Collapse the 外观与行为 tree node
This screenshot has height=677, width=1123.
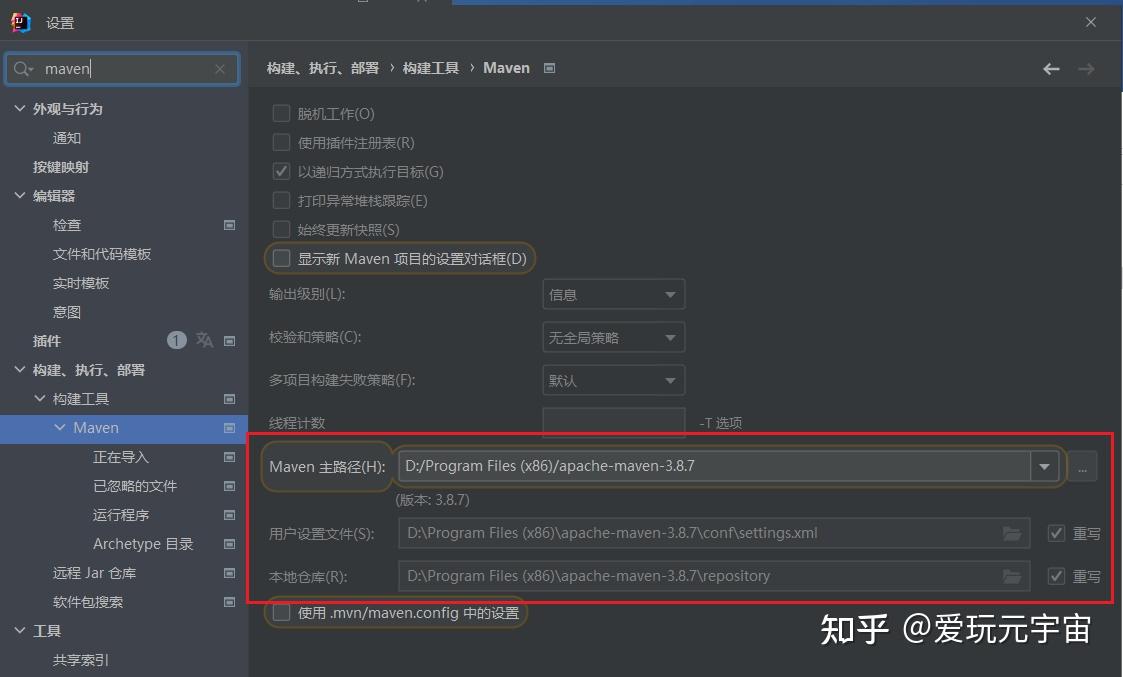(x=20, y=108)
